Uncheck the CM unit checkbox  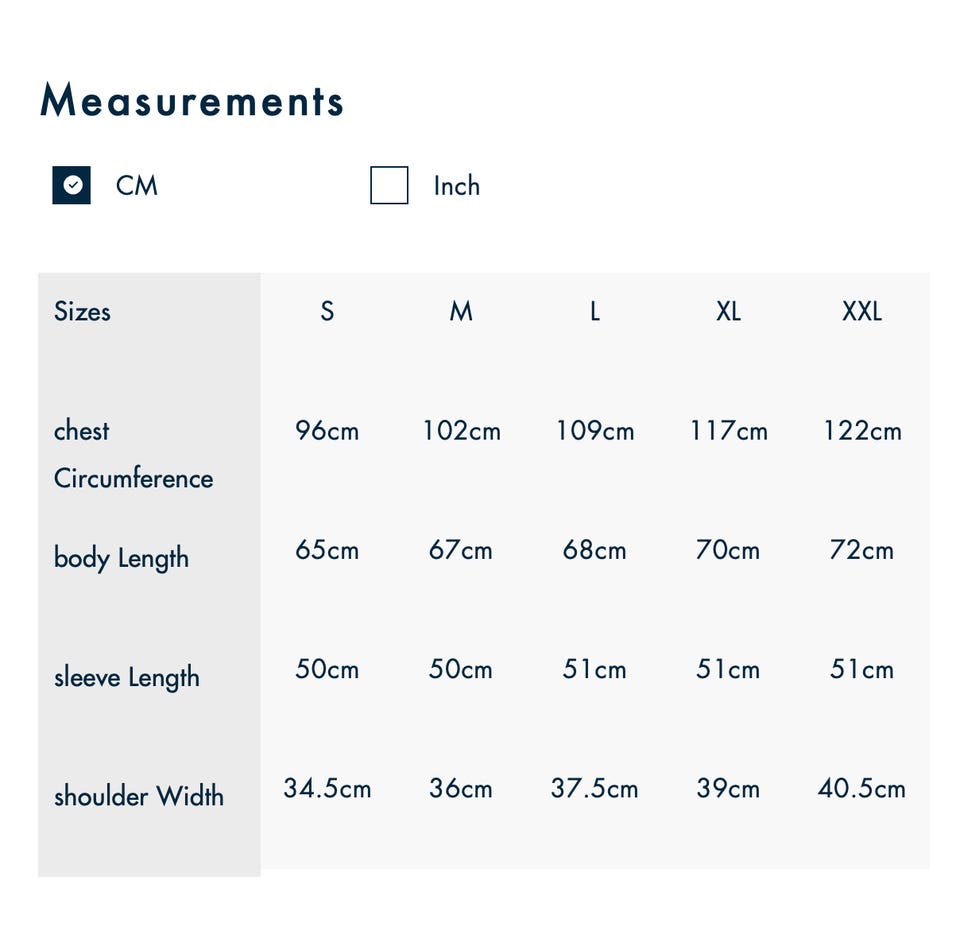tap(72, 185)
